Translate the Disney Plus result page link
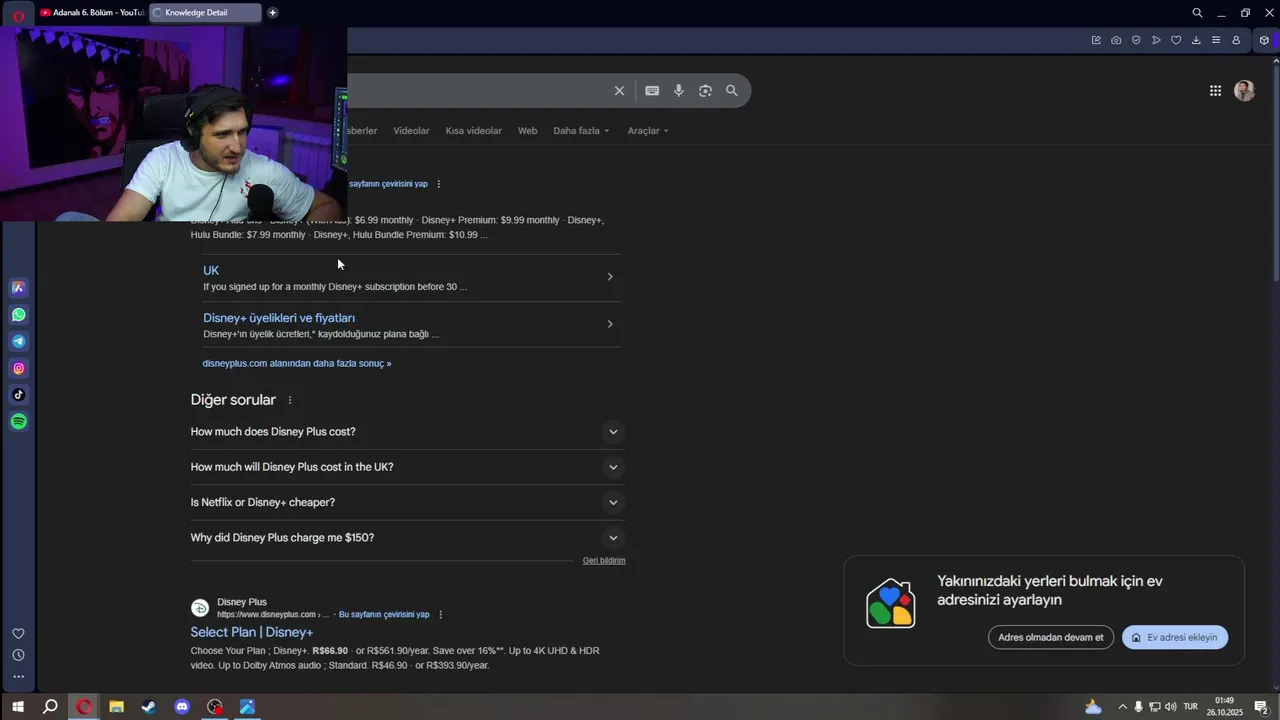The height and width of the screenshot is (720, 1280). tap(384, 615)
